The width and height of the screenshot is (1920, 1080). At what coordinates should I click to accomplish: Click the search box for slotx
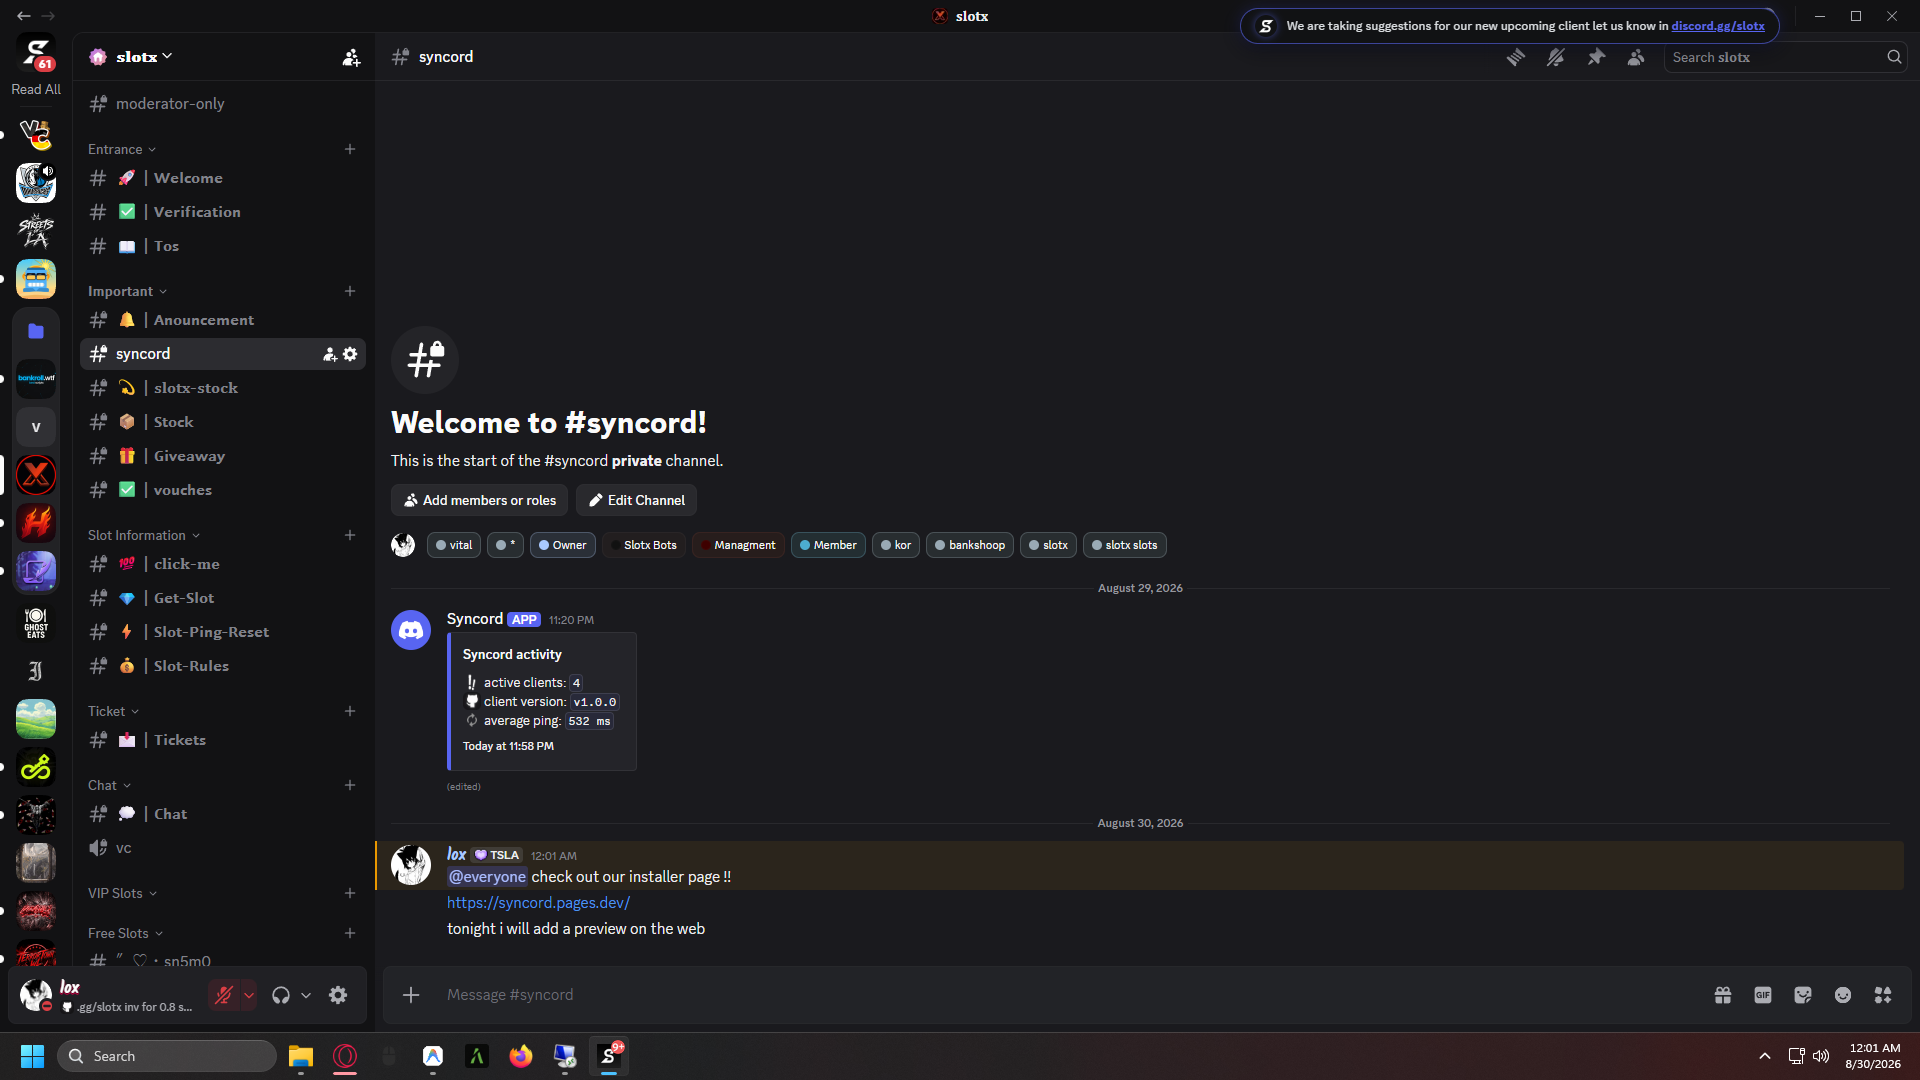pyautogui.click(x=1786, y=57)
